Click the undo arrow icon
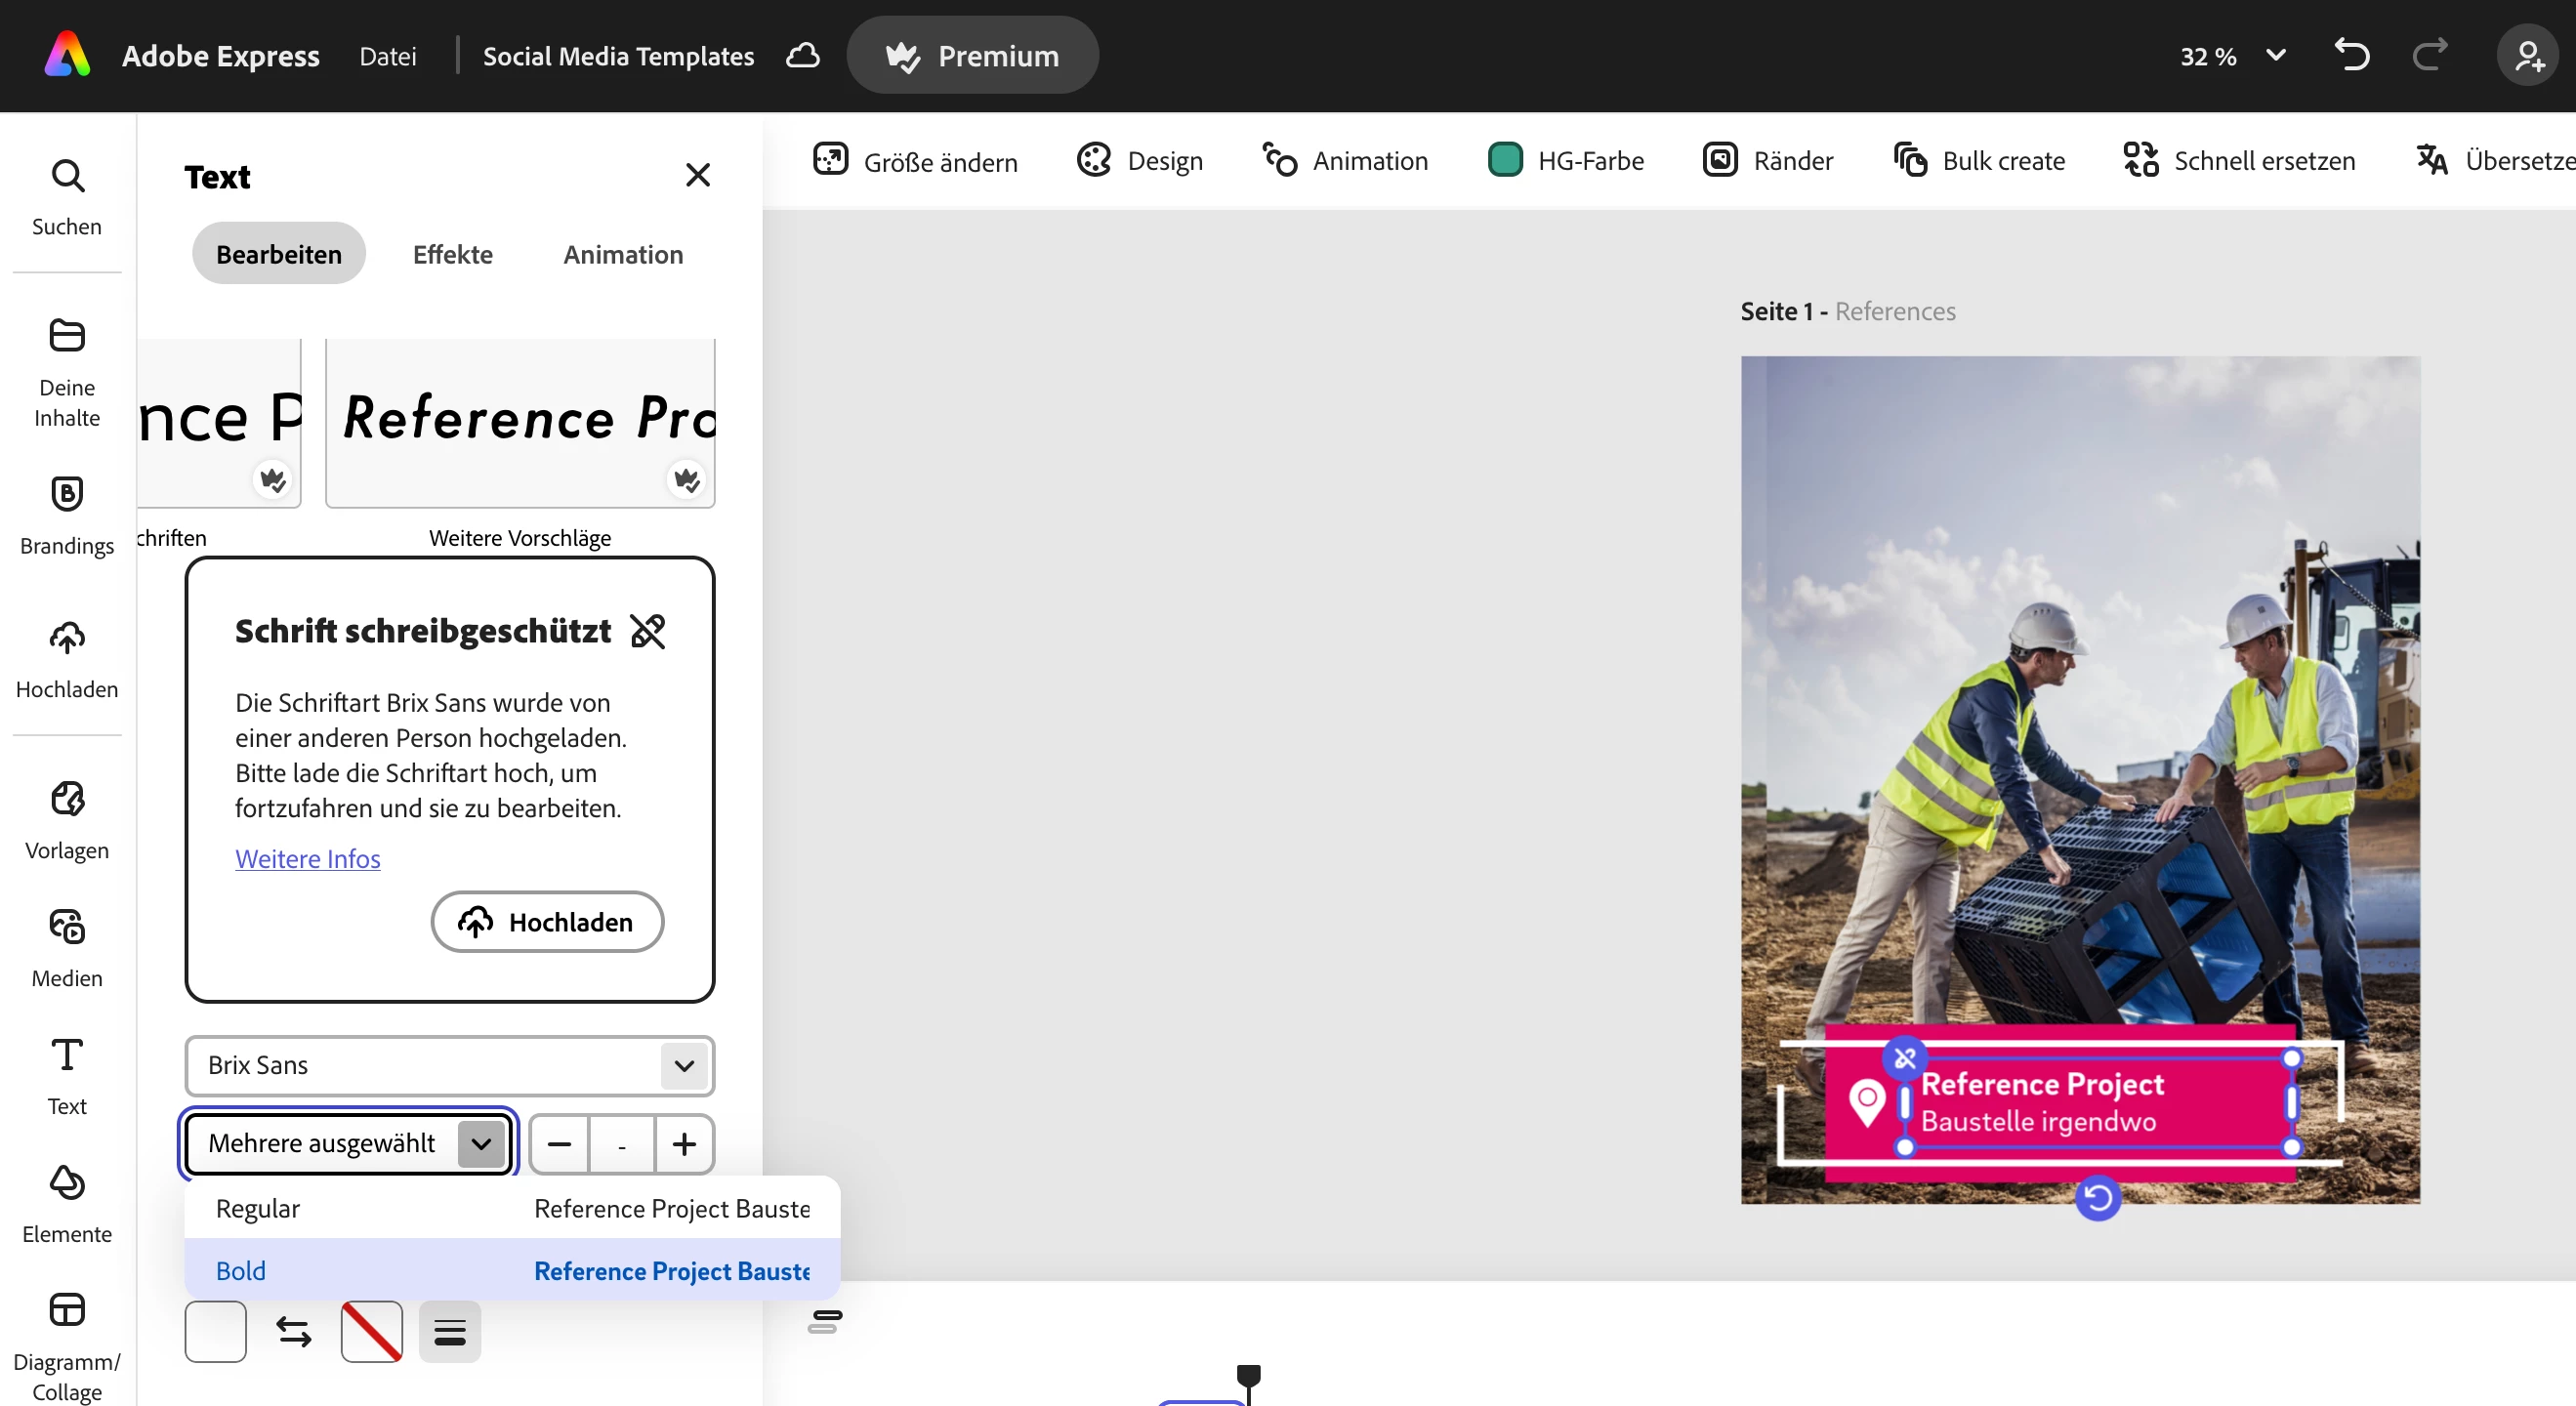The height and width of the screenshot is (1406, 2576). point(2351,55)
